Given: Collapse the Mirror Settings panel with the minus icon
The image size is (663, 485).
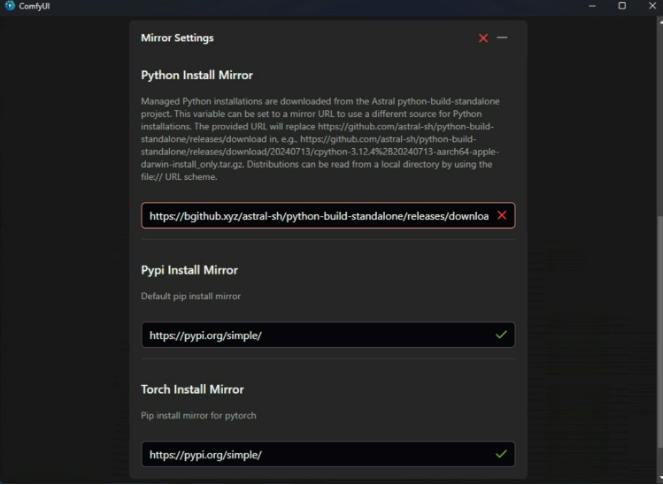Looking at the screenshot, I should point(502,38).
